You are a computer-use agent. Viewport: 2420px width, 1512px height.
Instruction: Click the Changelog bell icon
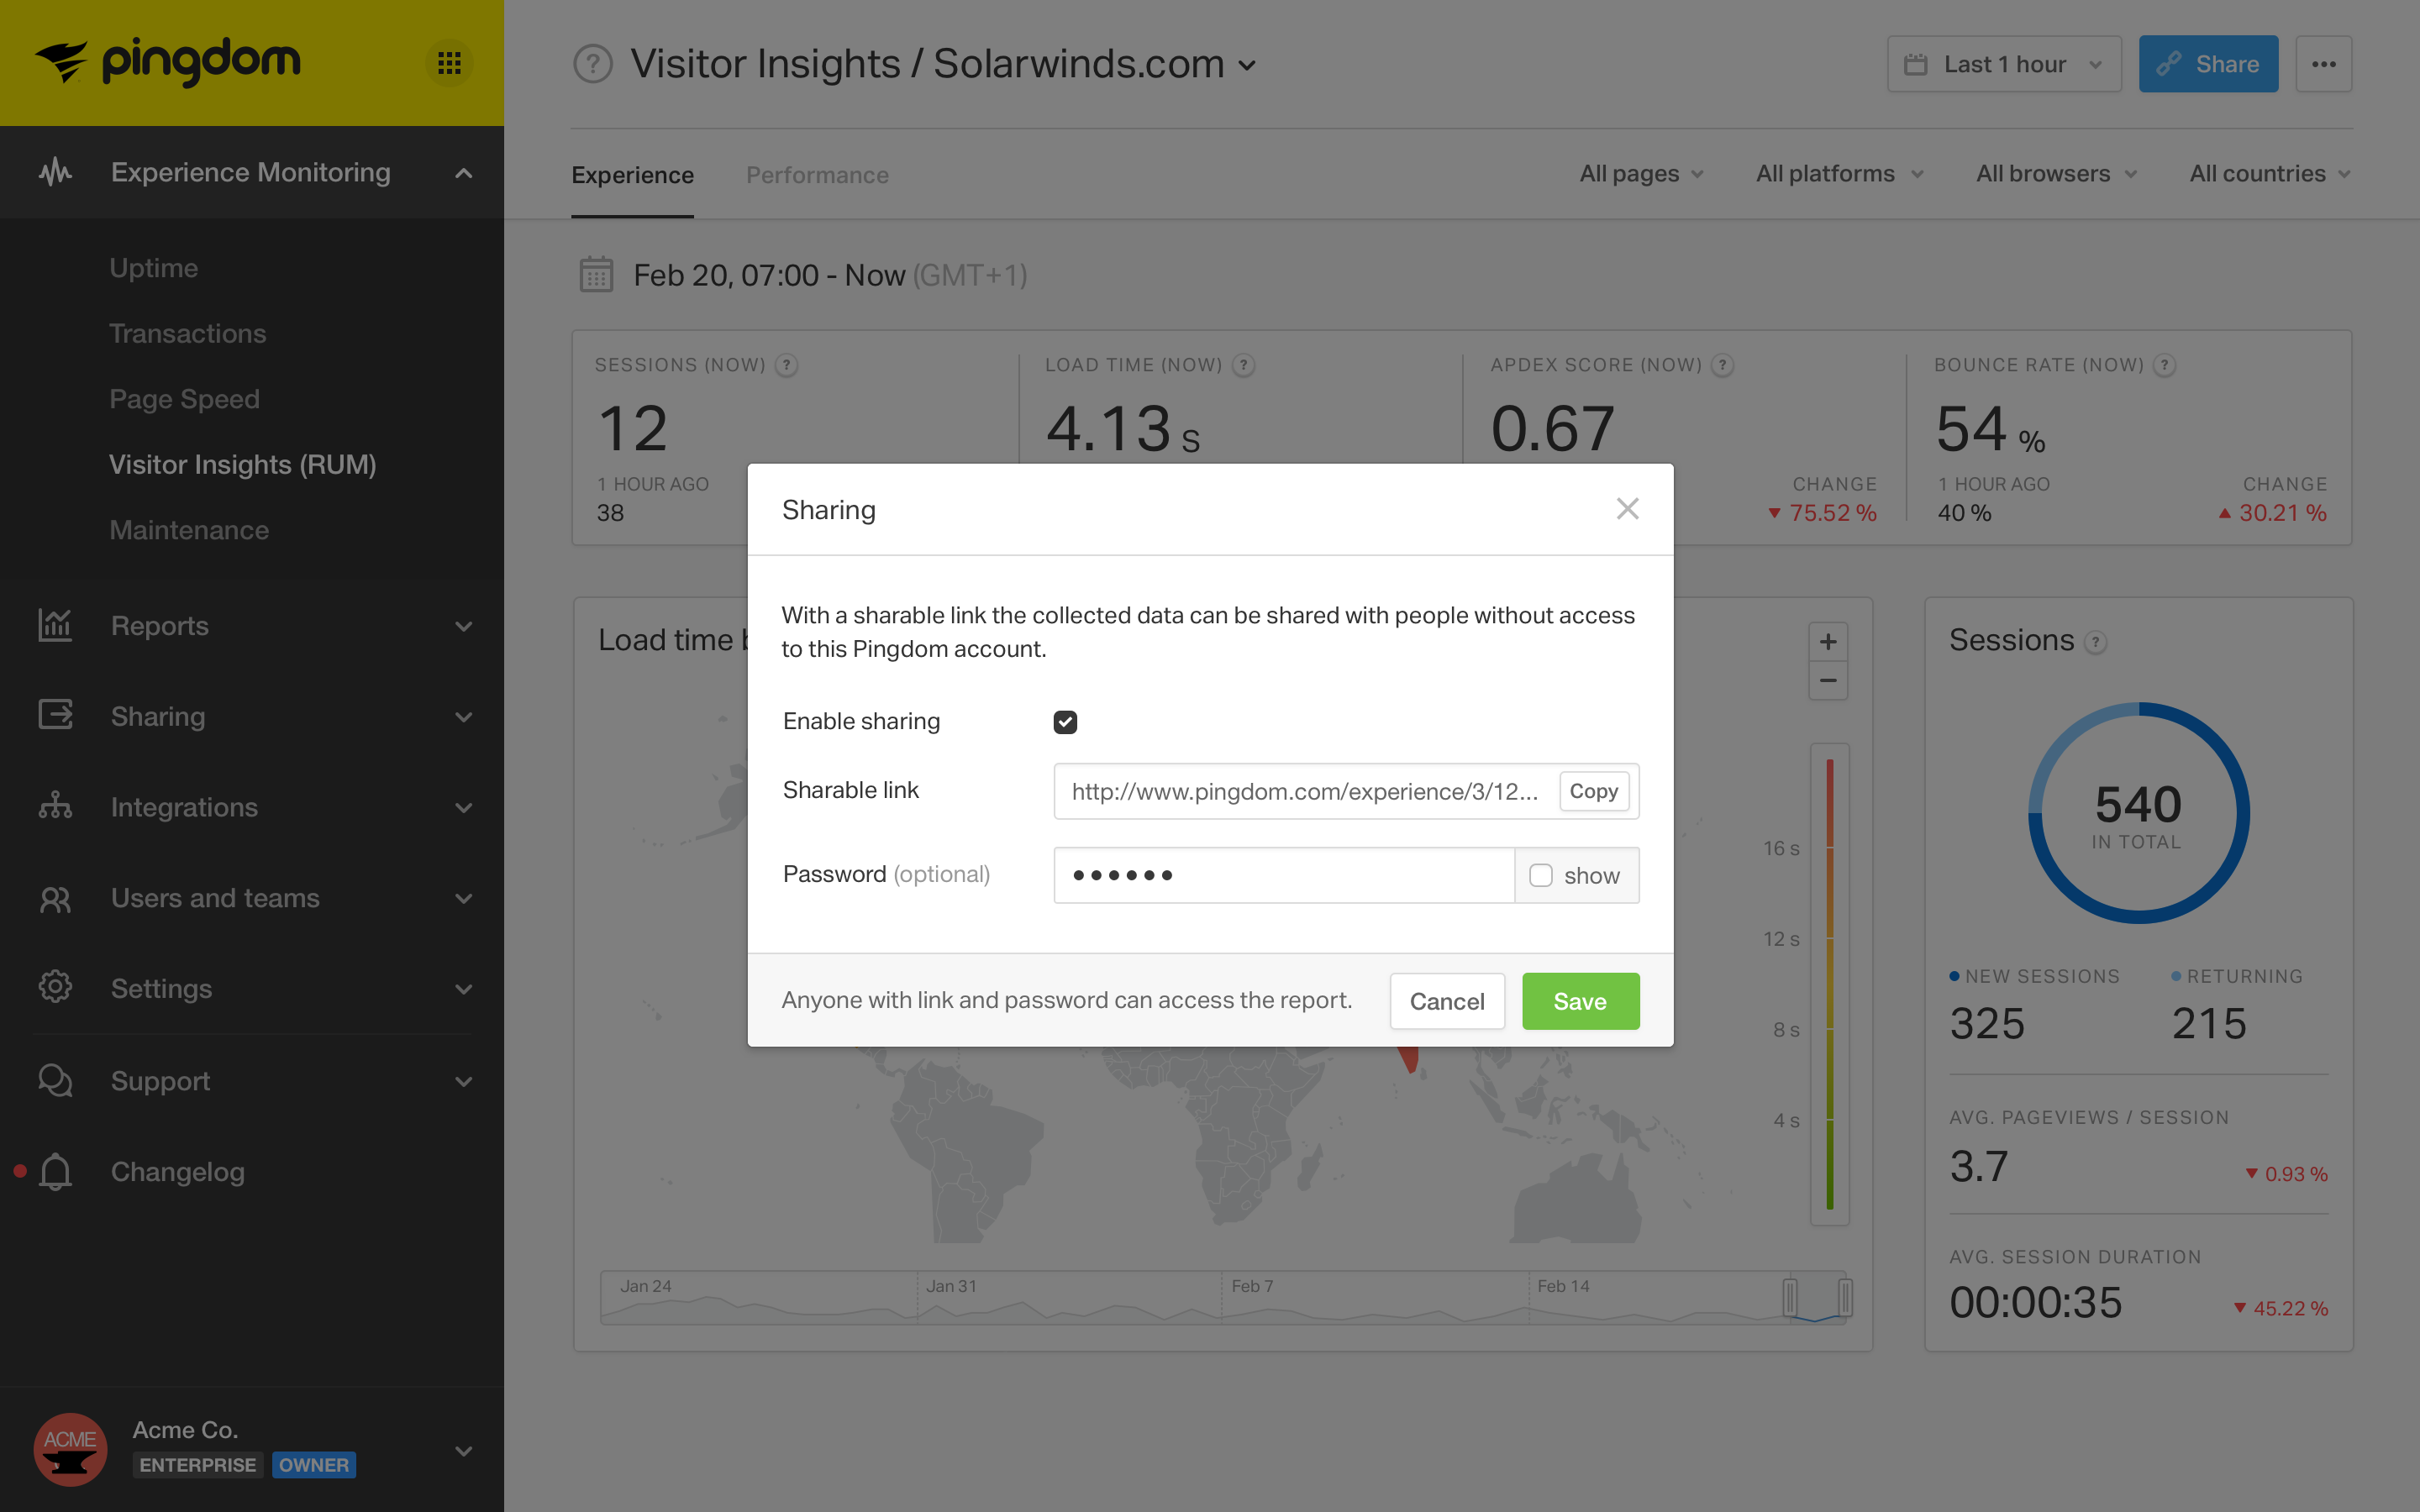(55, 1171)
